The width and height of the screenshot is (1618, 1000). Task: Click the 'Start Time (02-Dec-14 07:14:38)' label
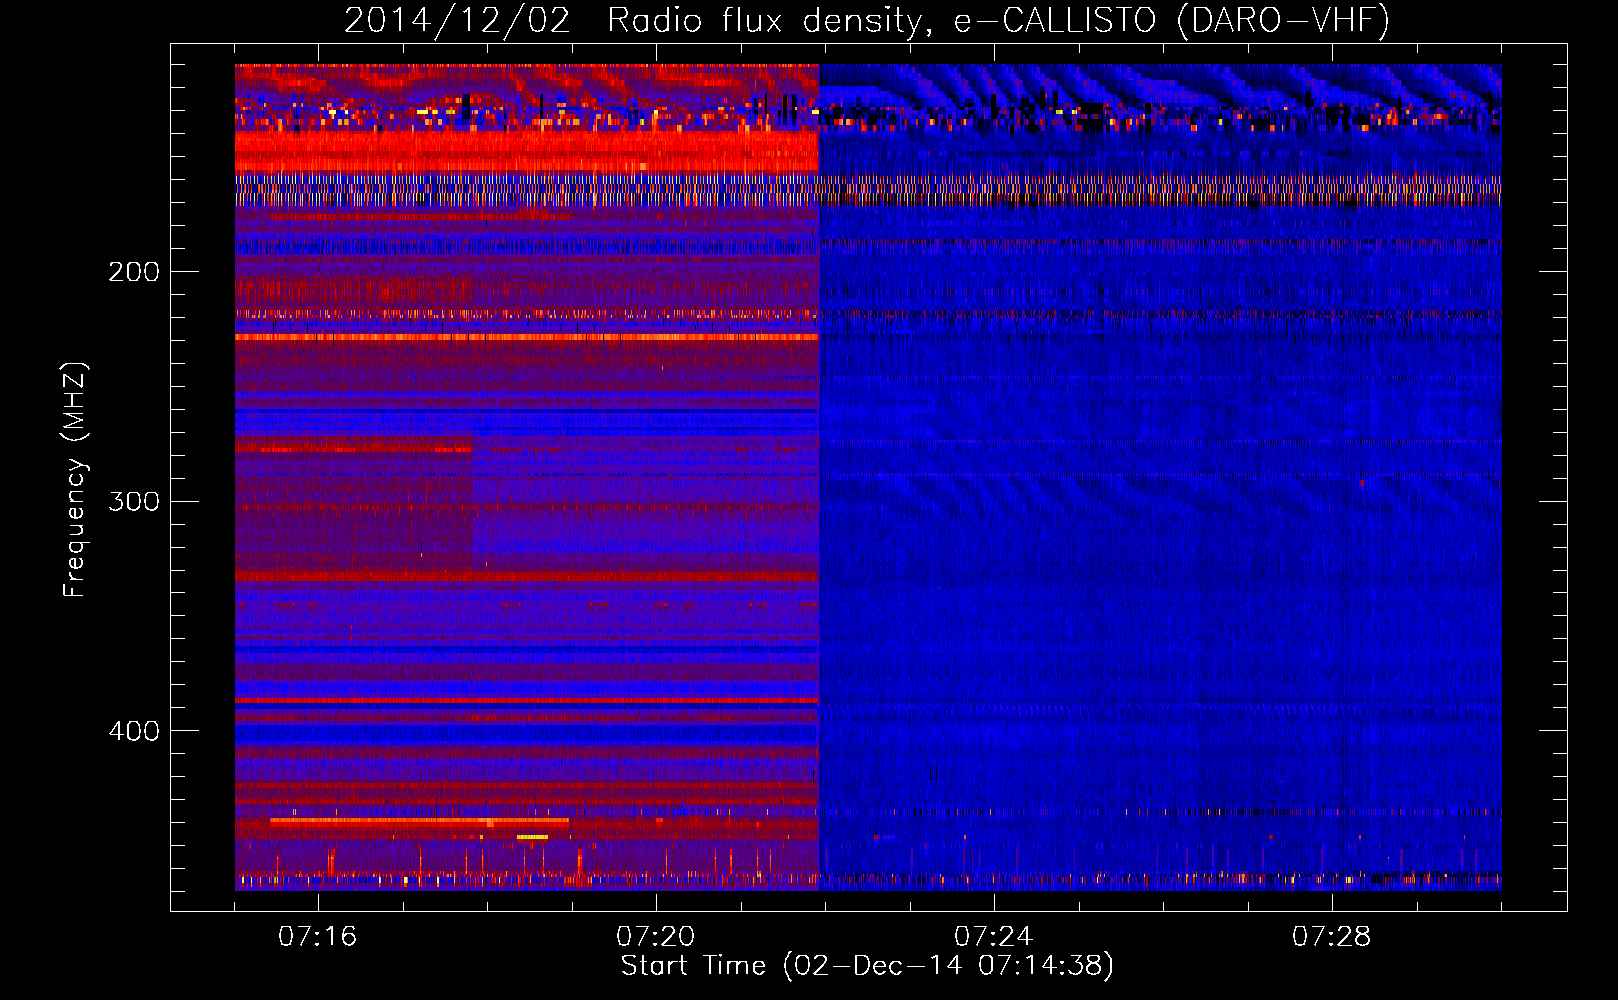point(867,966)
